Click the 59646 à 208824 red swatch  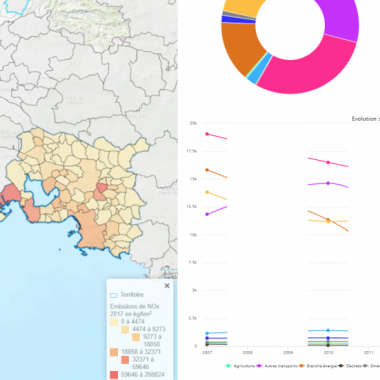(114, 375)
